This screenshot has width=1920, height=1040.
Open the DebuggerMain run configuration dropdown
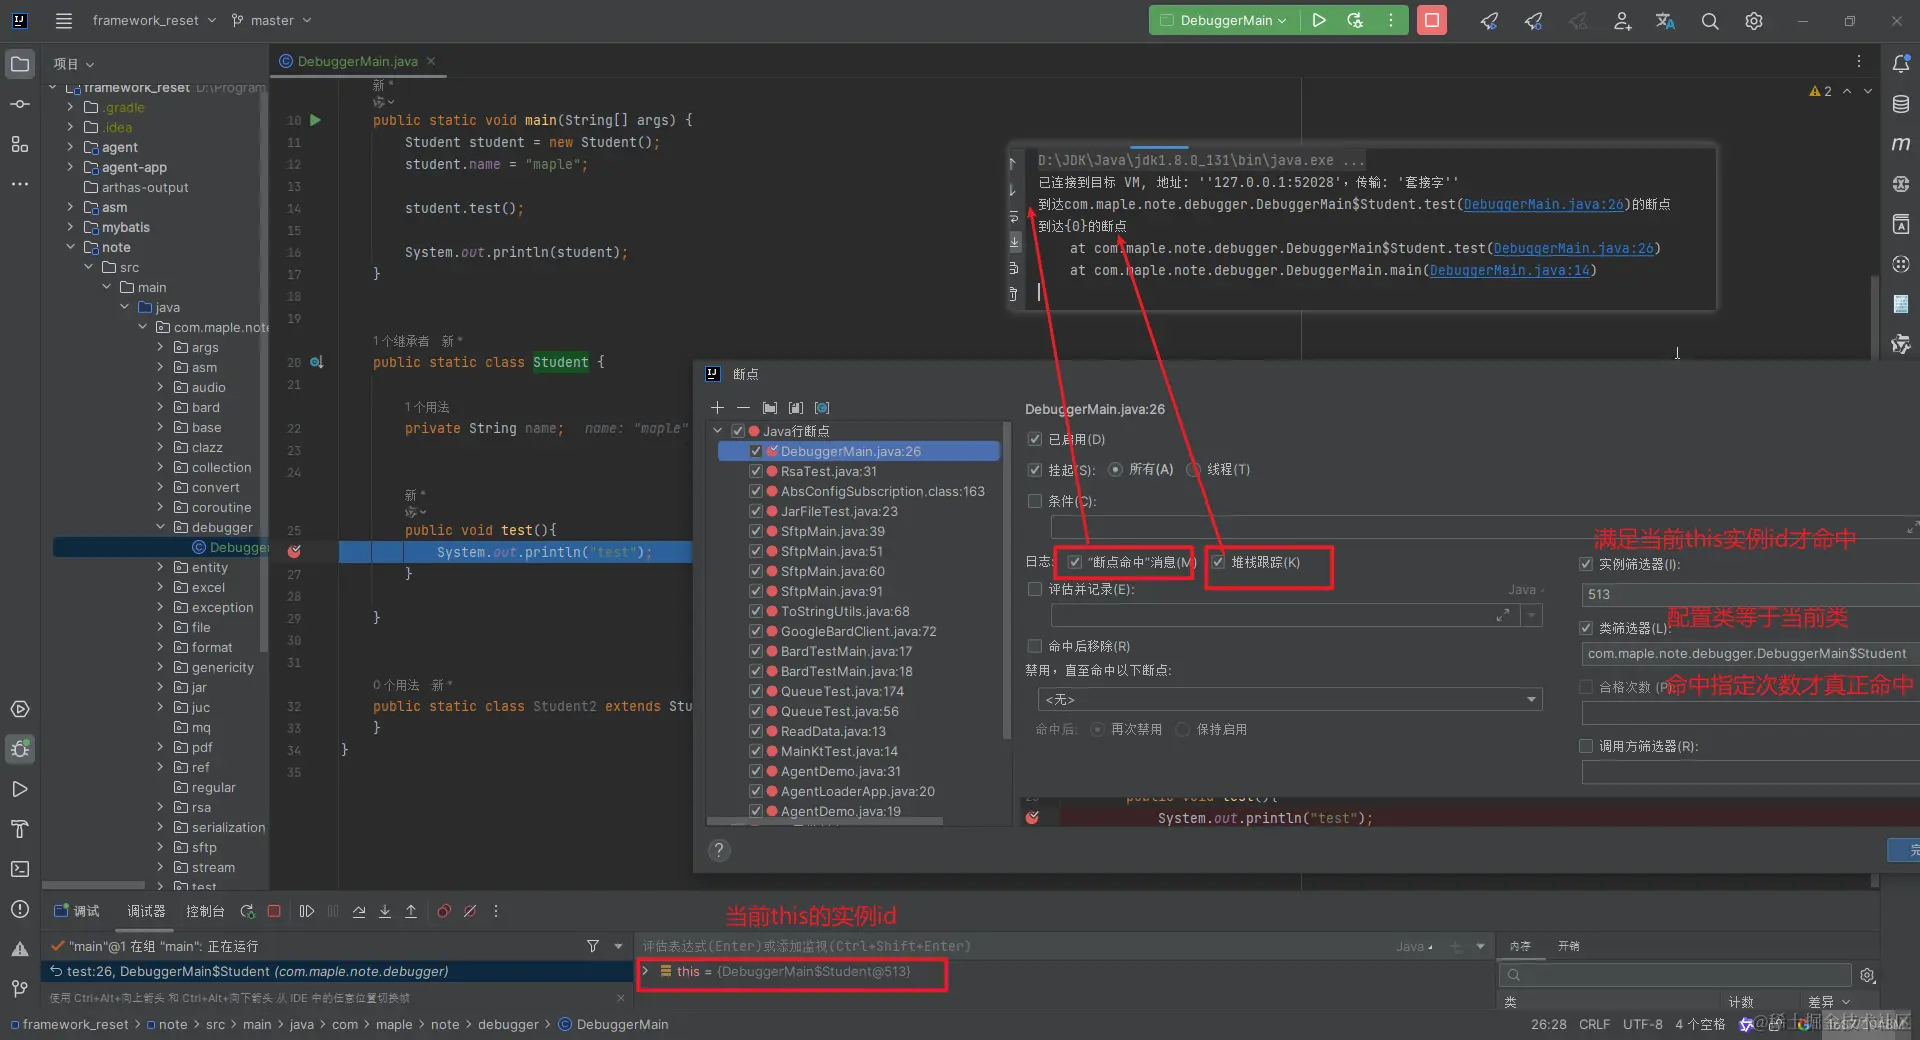(1226, 20)
